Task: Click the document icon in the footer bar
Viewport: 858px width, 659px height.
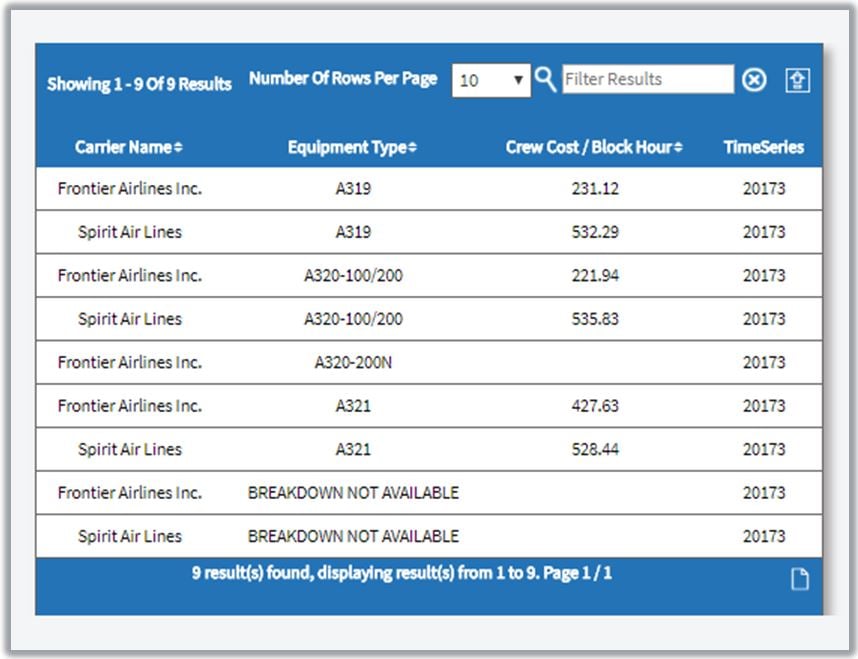Action: (799, 579)
